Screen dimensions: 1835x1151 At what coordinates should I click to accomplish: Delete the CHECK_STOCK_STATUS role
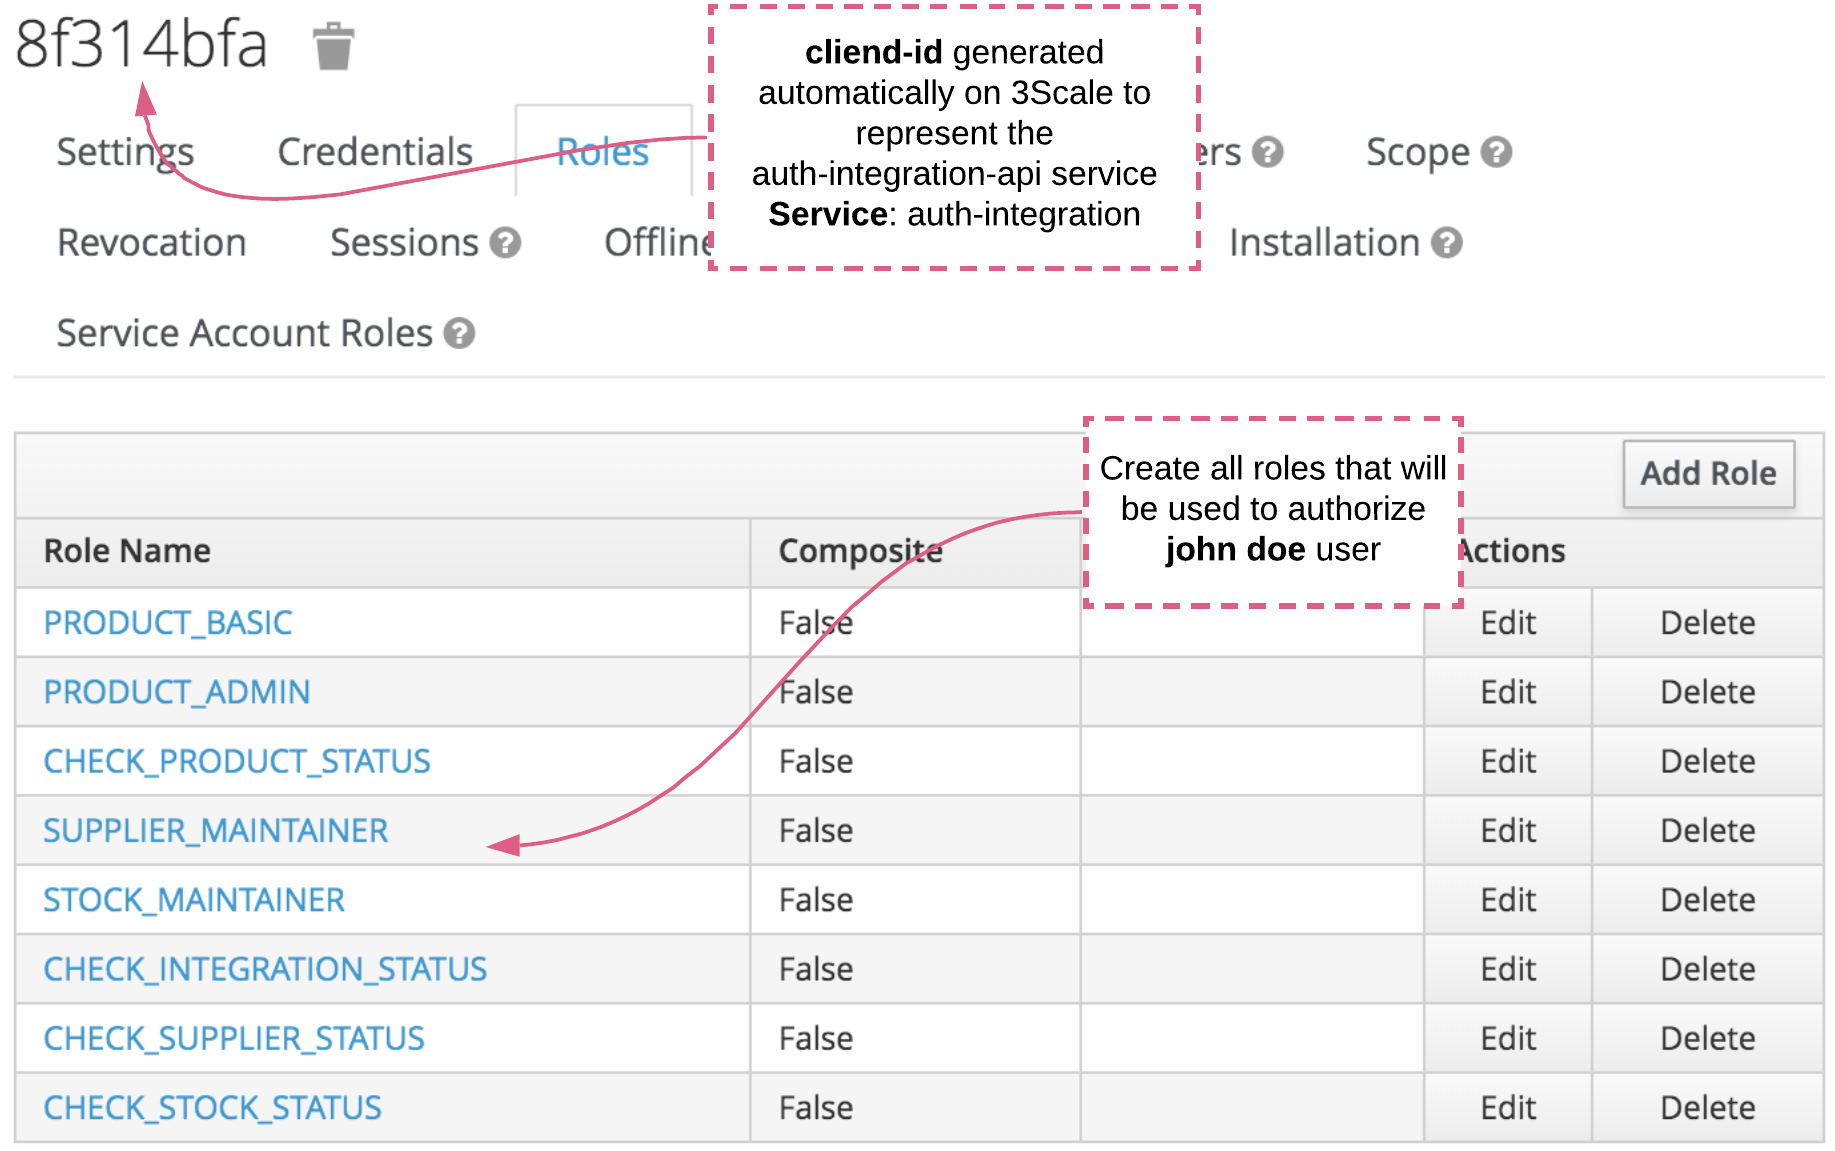(x=1707, y=1108)
